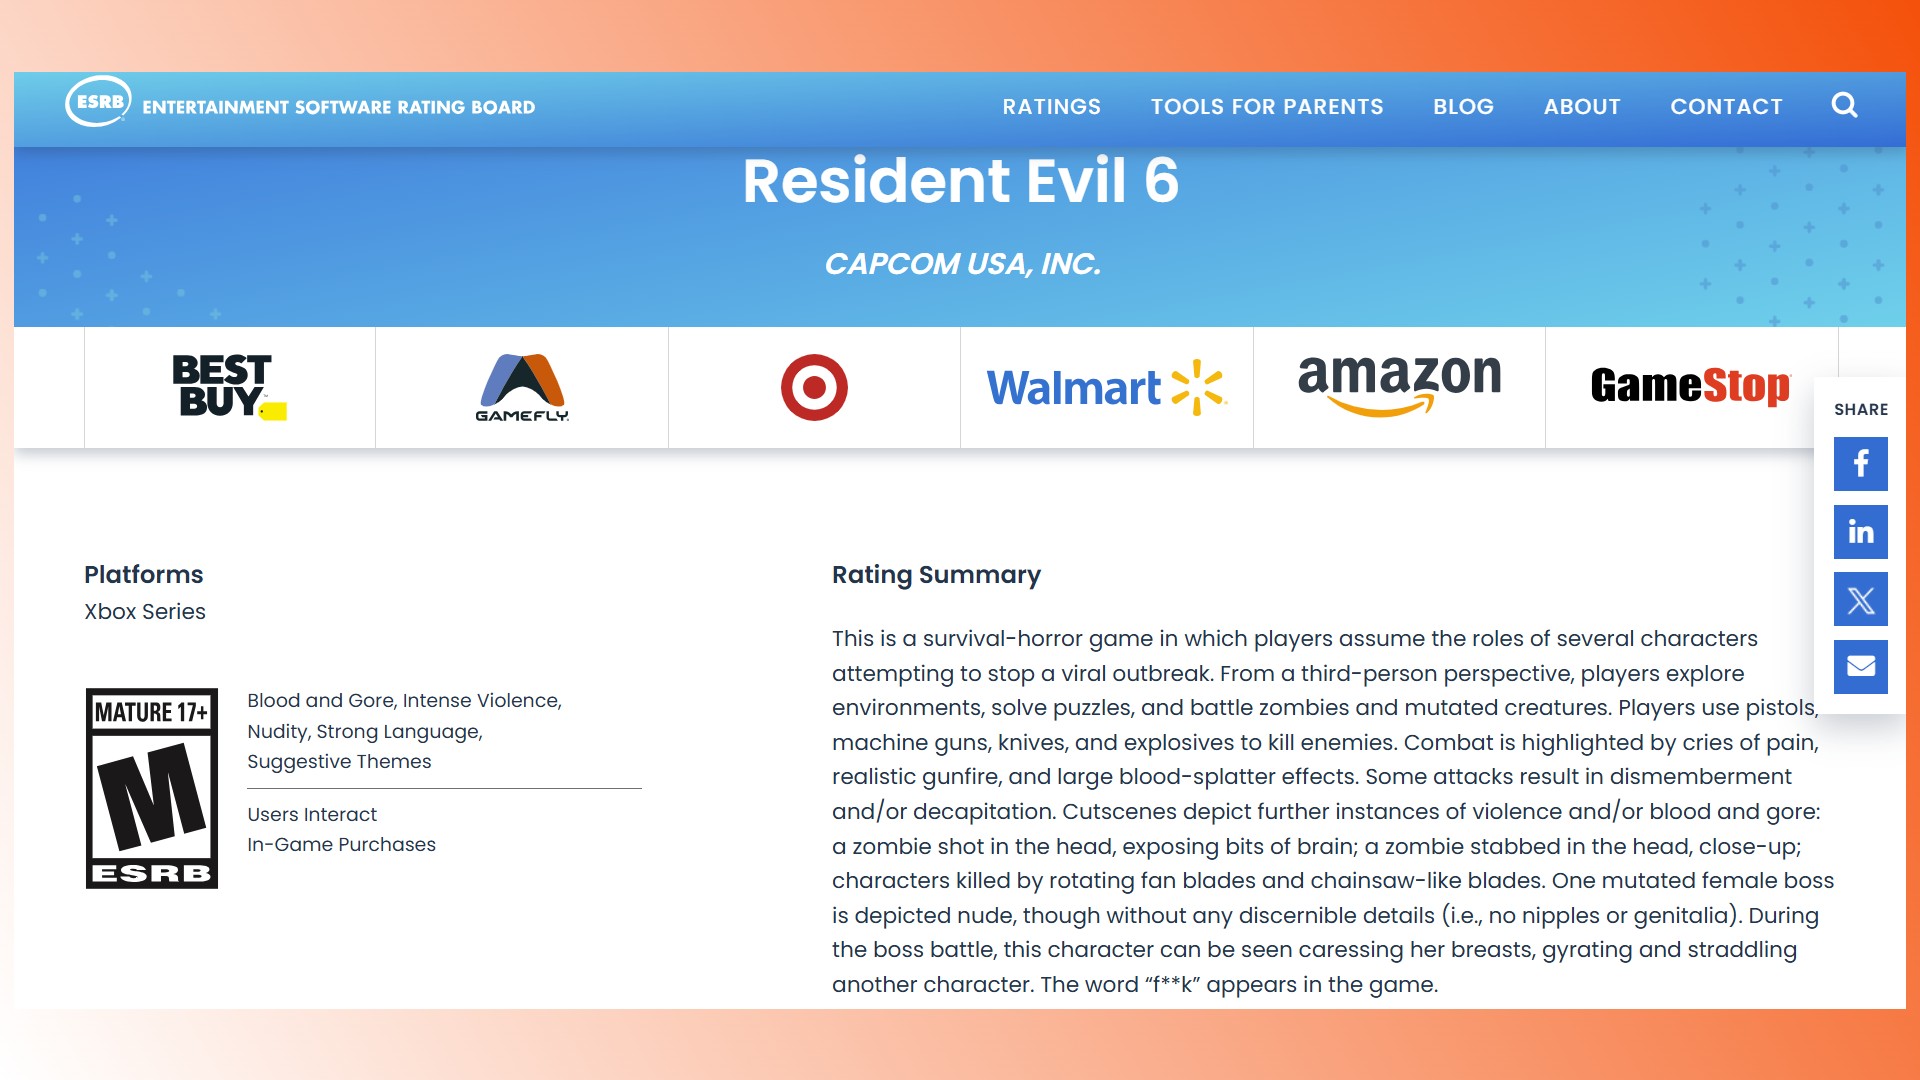
Task: Click the Best Buy retailer icon
Action: pos(229,386)
